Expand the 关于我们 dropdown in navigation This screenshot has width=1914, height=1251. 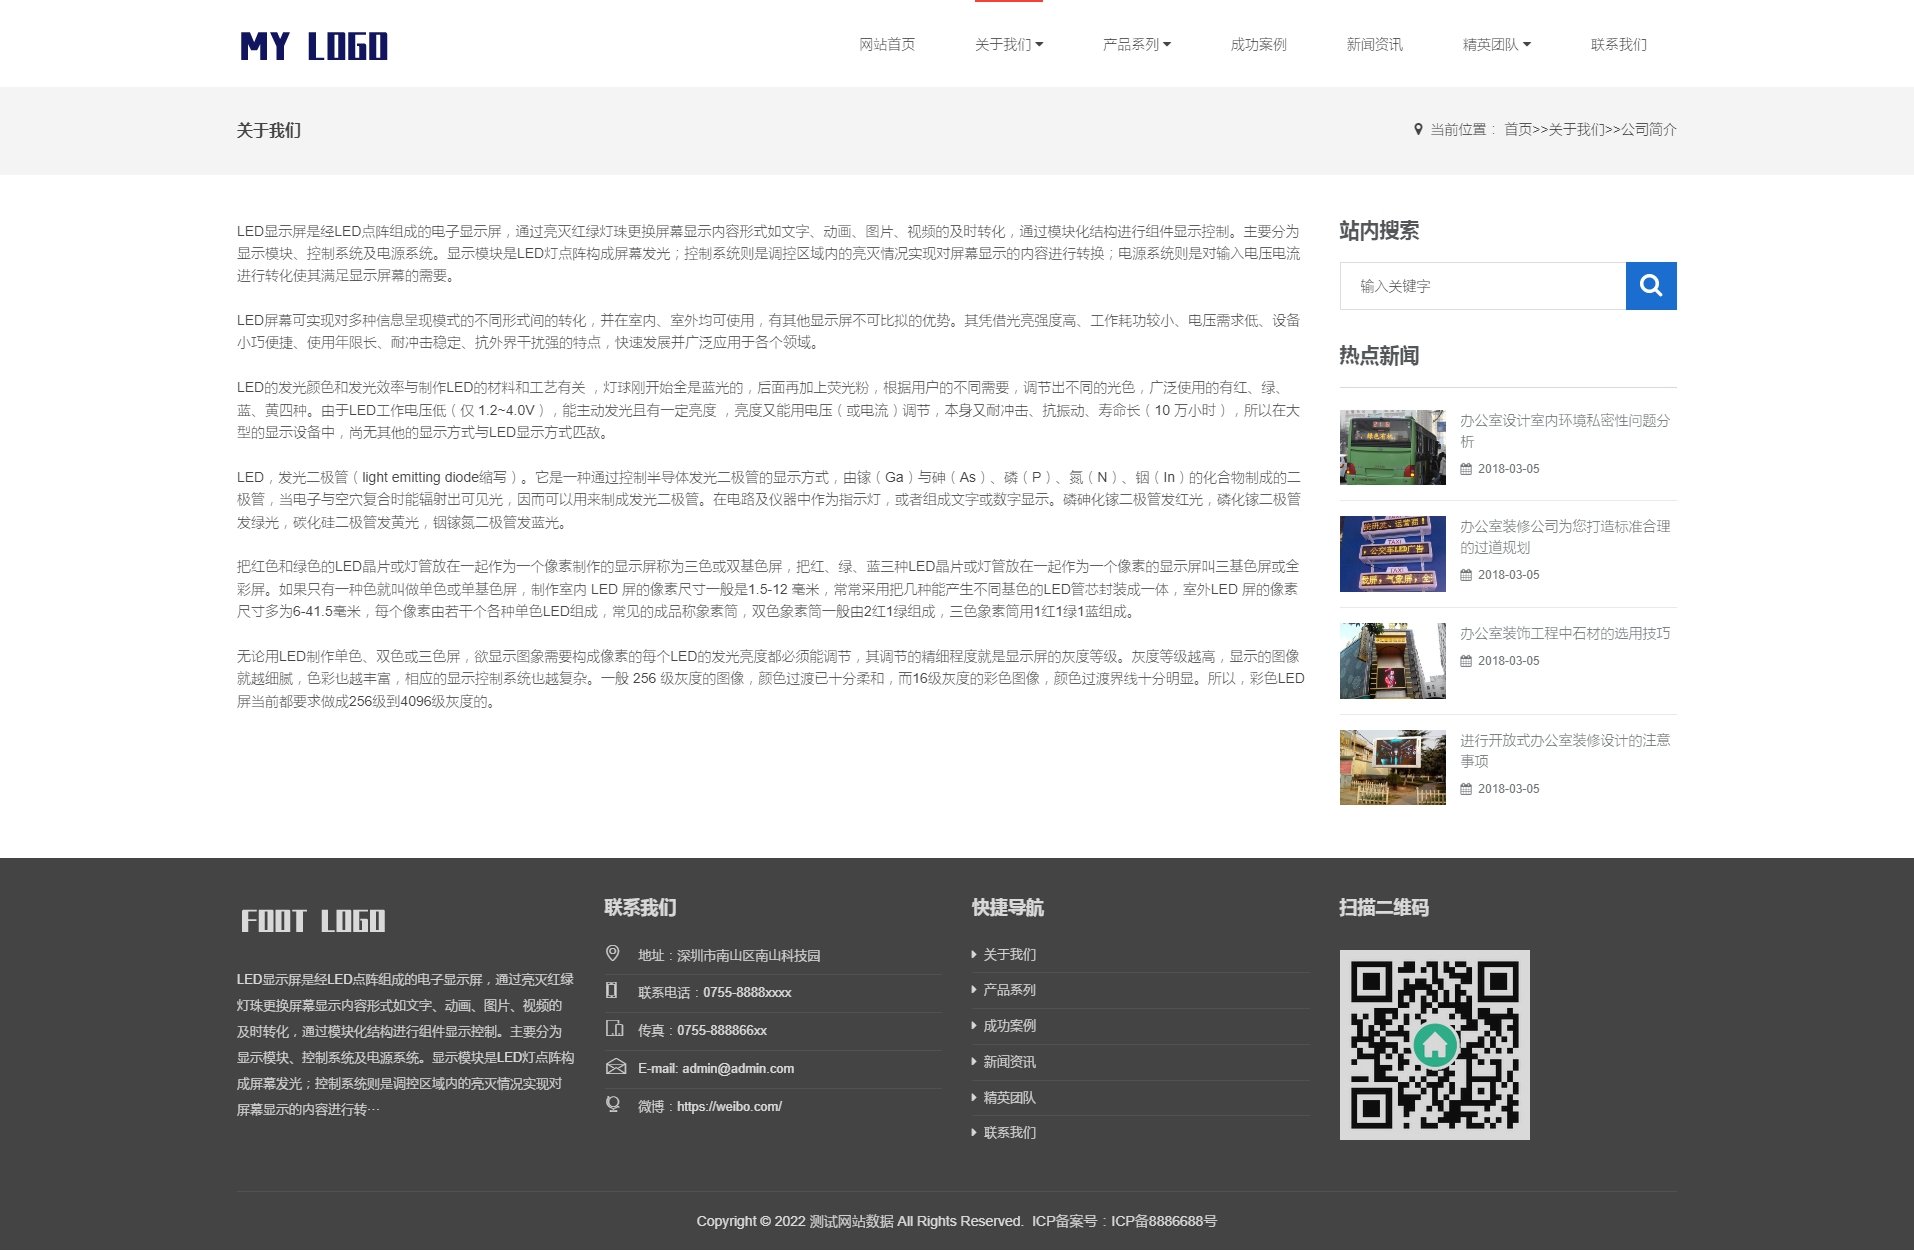pyautogui.click(x=1008, y=45)
